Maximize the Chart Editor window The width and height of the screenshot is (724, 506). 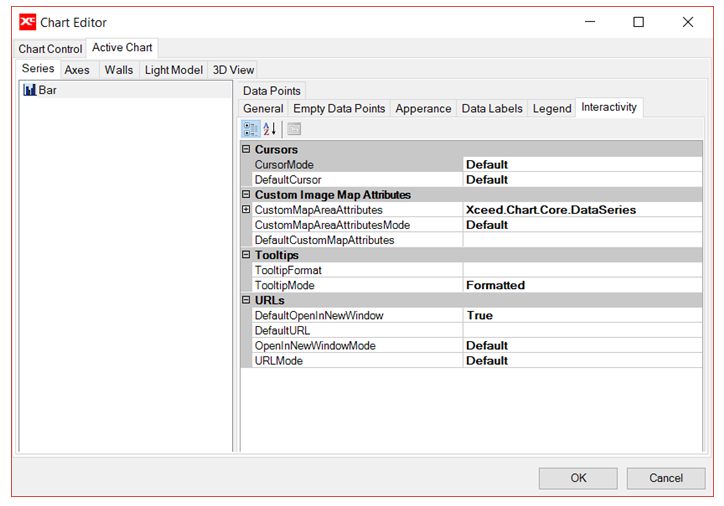click(x=638, y=22)
